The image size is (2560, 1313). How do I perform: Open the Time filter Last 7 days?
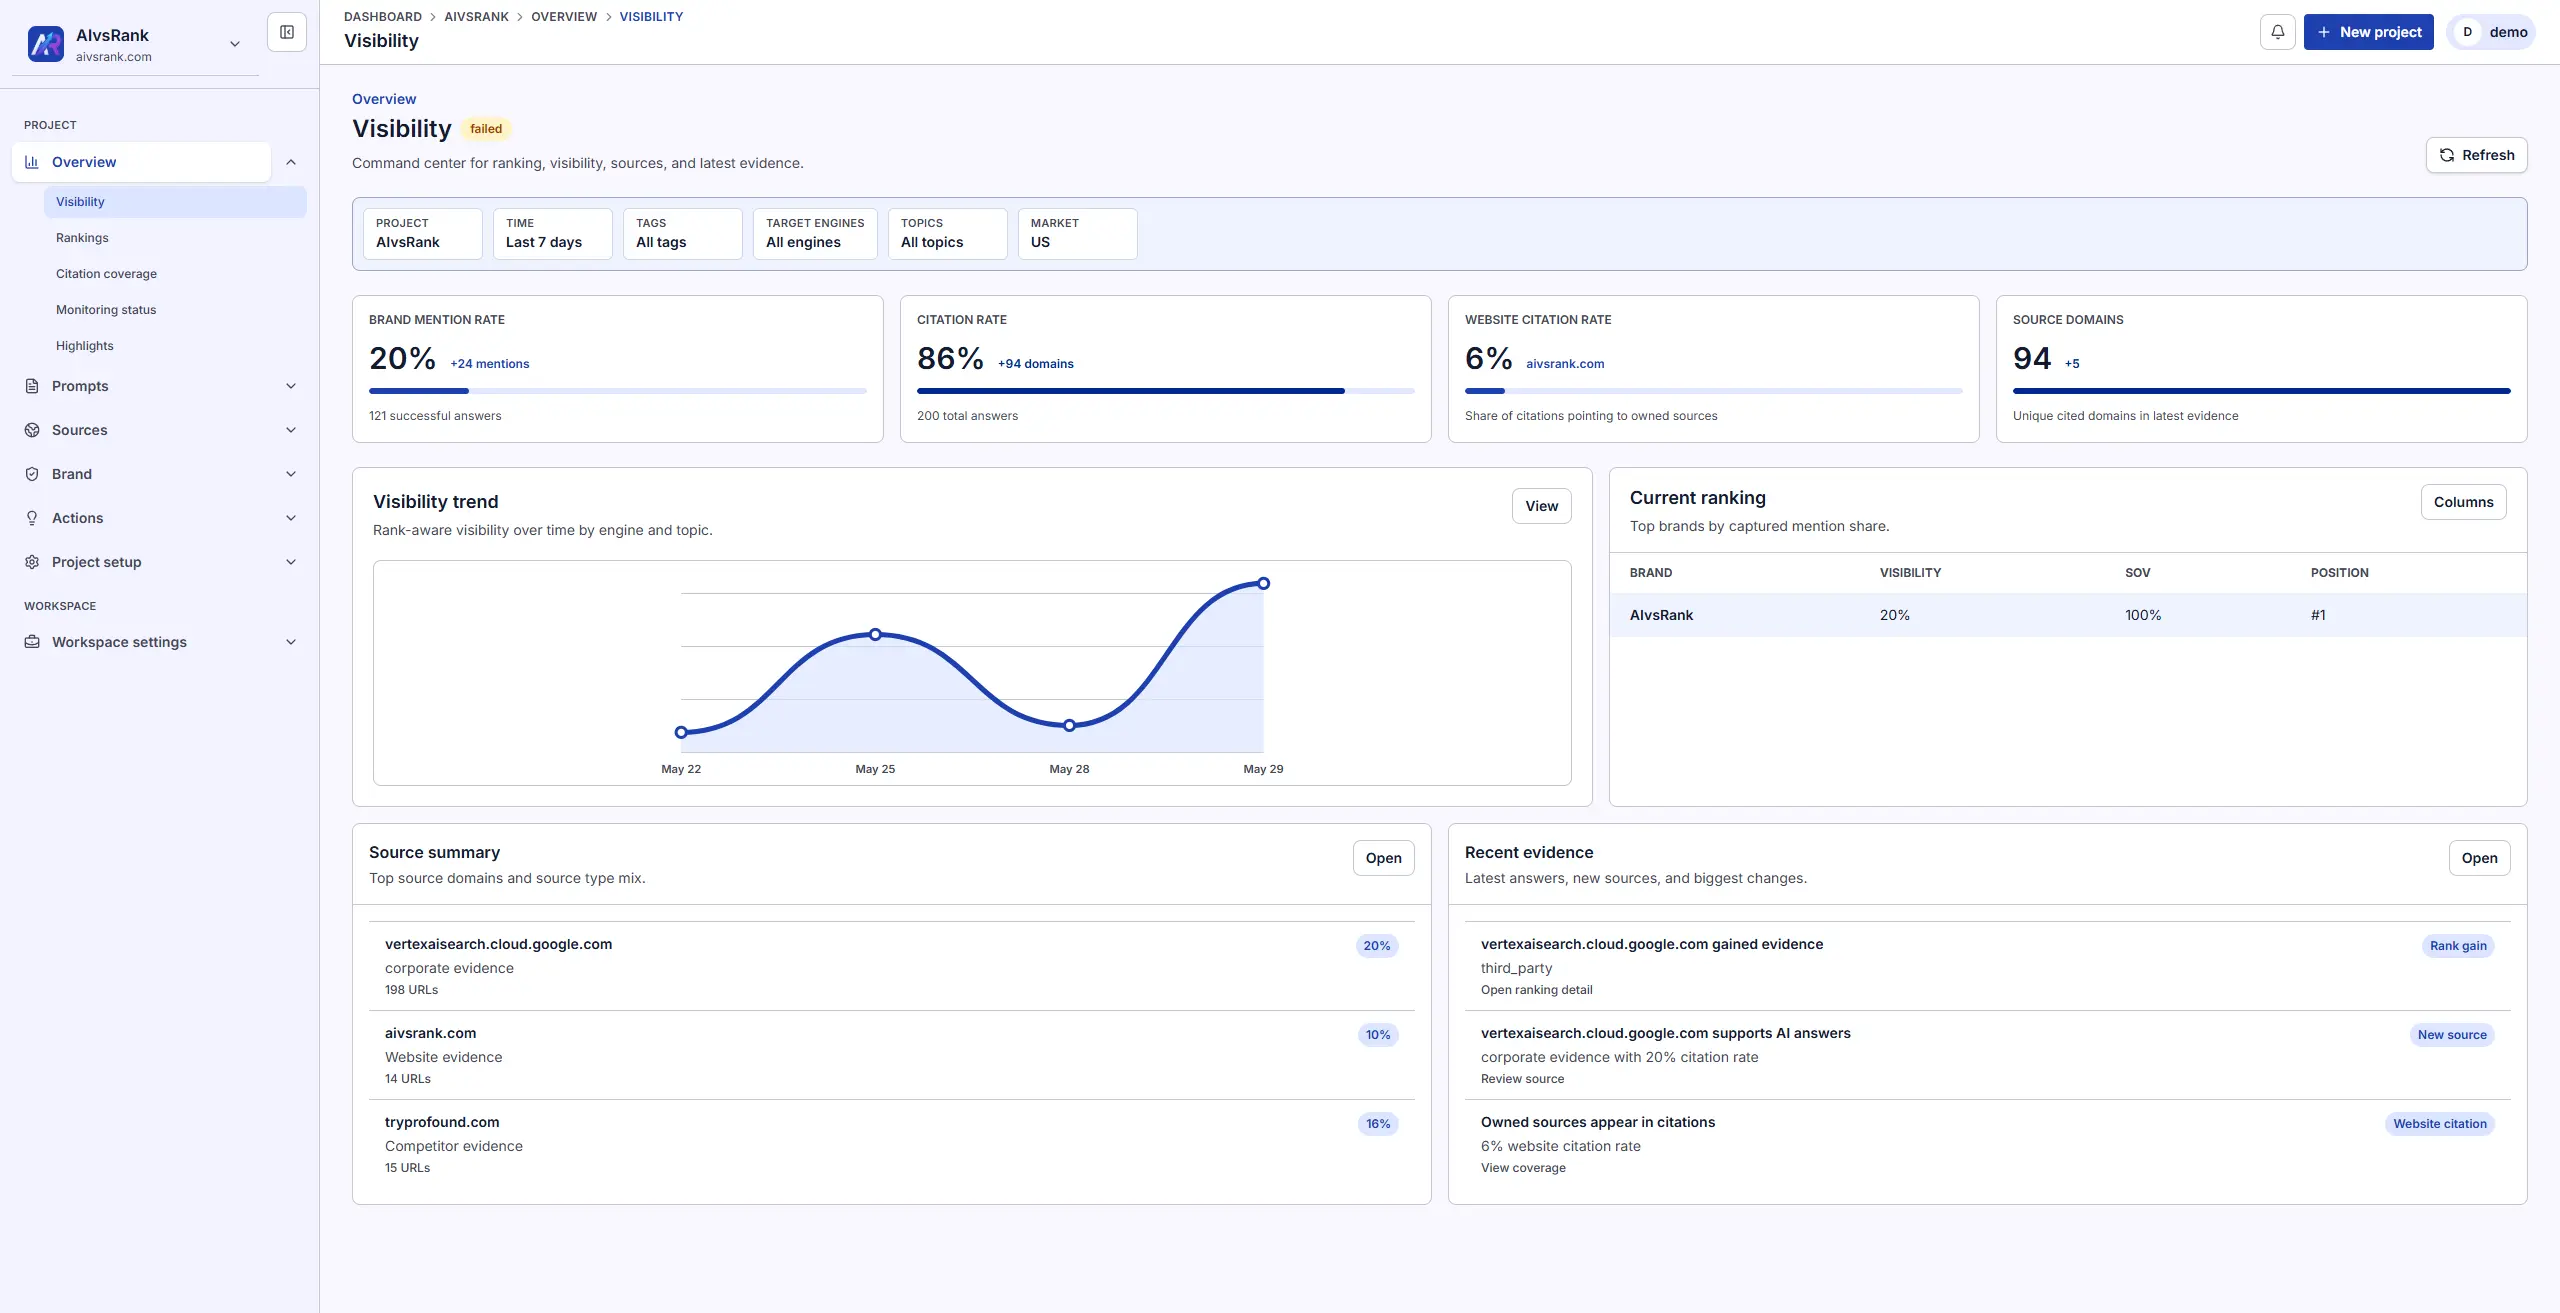click(552, 234)
